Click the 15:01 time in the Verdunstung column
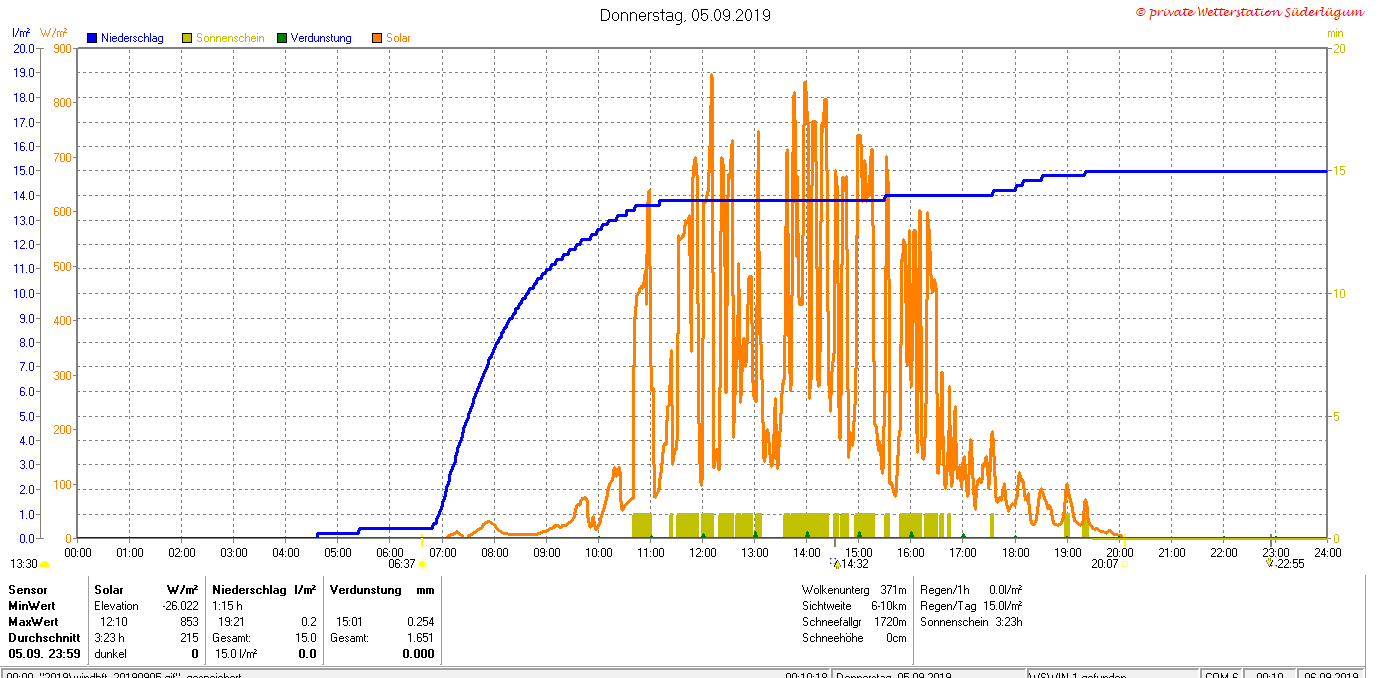The height and width of the screenshot is (678, 1396). click(350, 622)
